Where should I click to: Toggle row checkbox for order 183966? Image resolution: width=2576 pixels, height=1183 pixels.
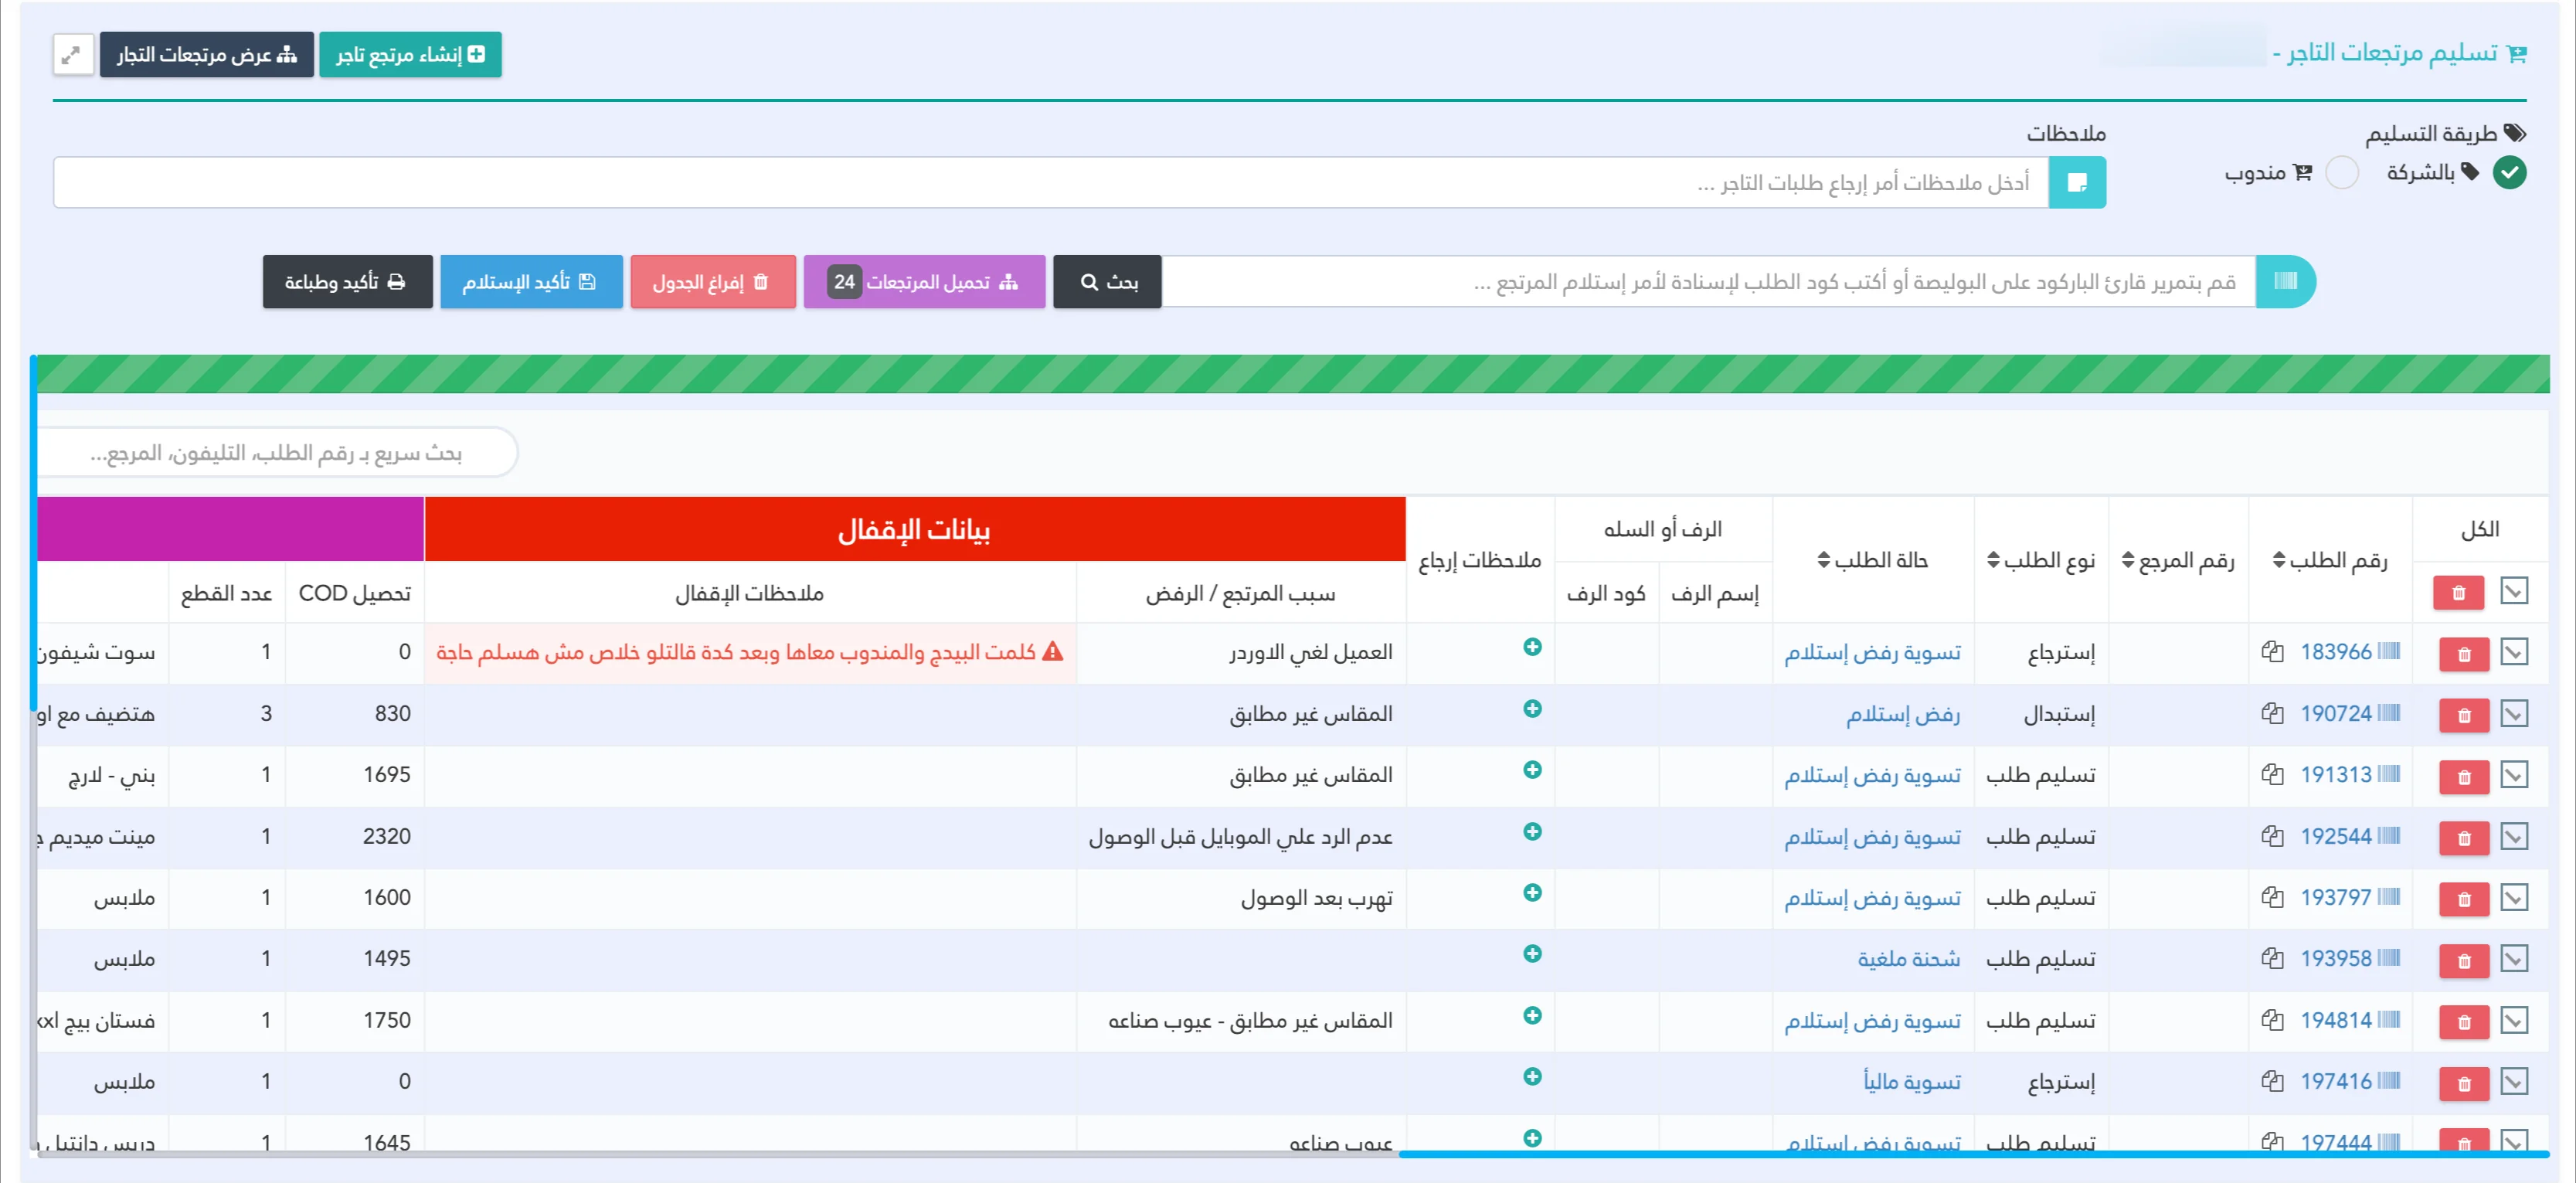[2514, 652]
